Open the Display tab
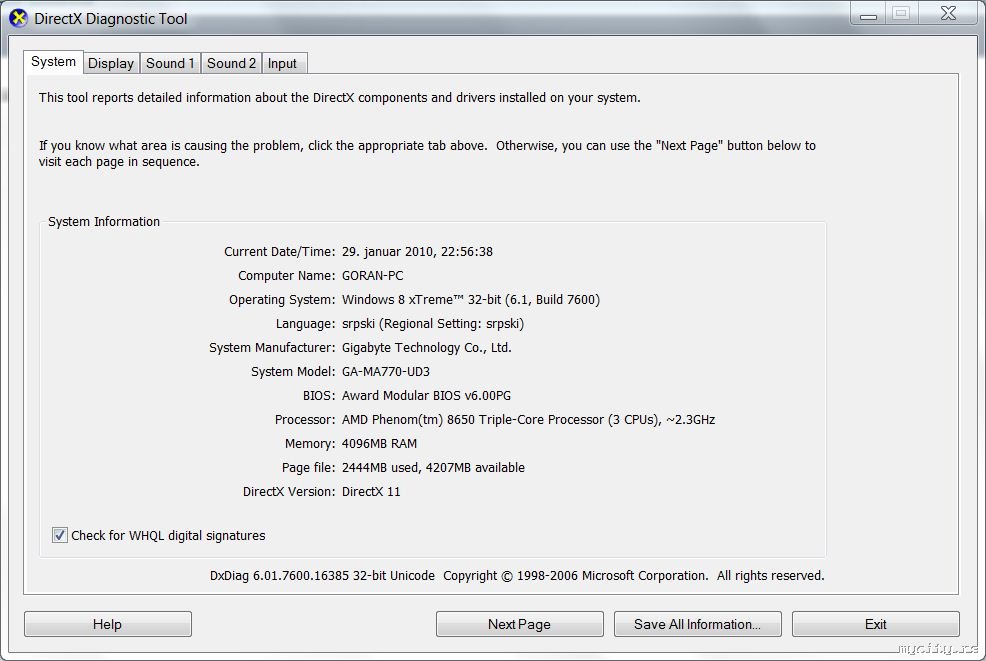This screenshot has width=986, height=661. coord(111,64)
